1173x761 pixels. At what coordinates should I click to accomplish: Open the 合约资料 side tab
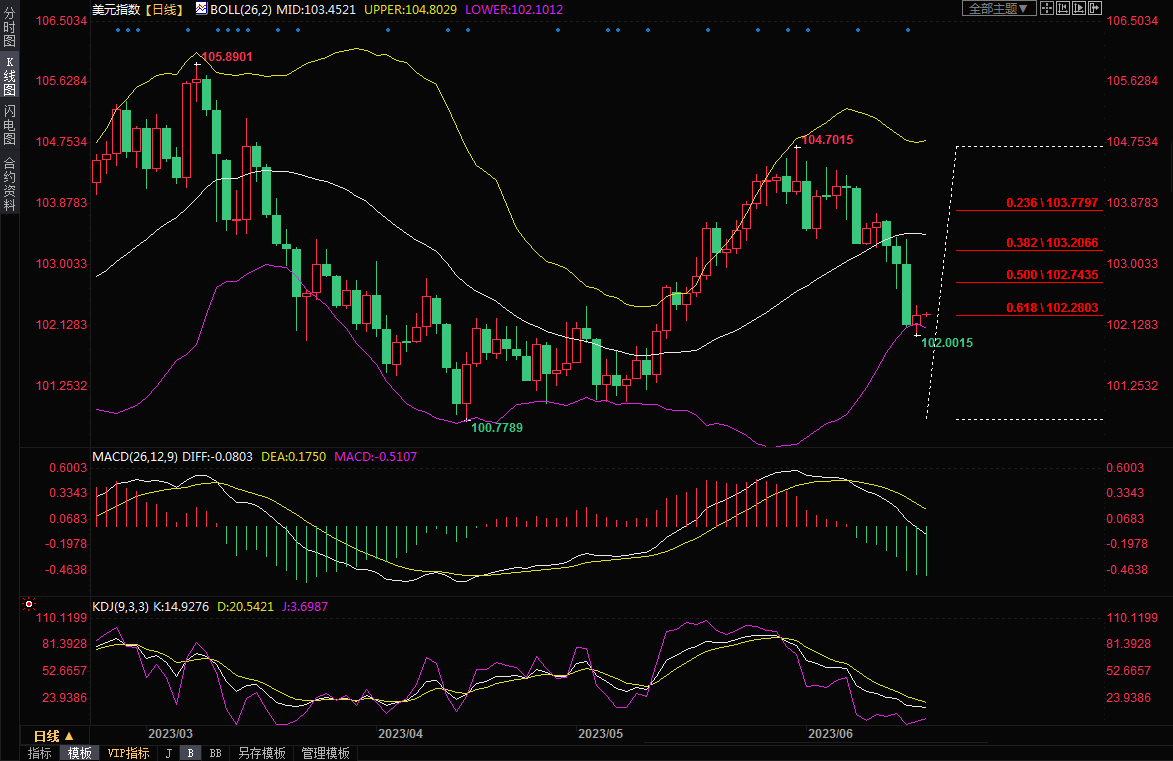[x=9, y=183]
